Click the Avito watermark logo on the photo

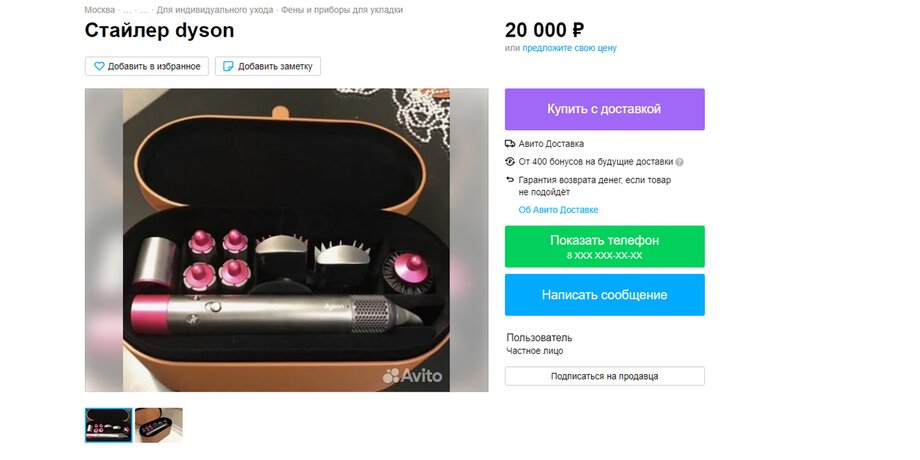tap(412, 376)
